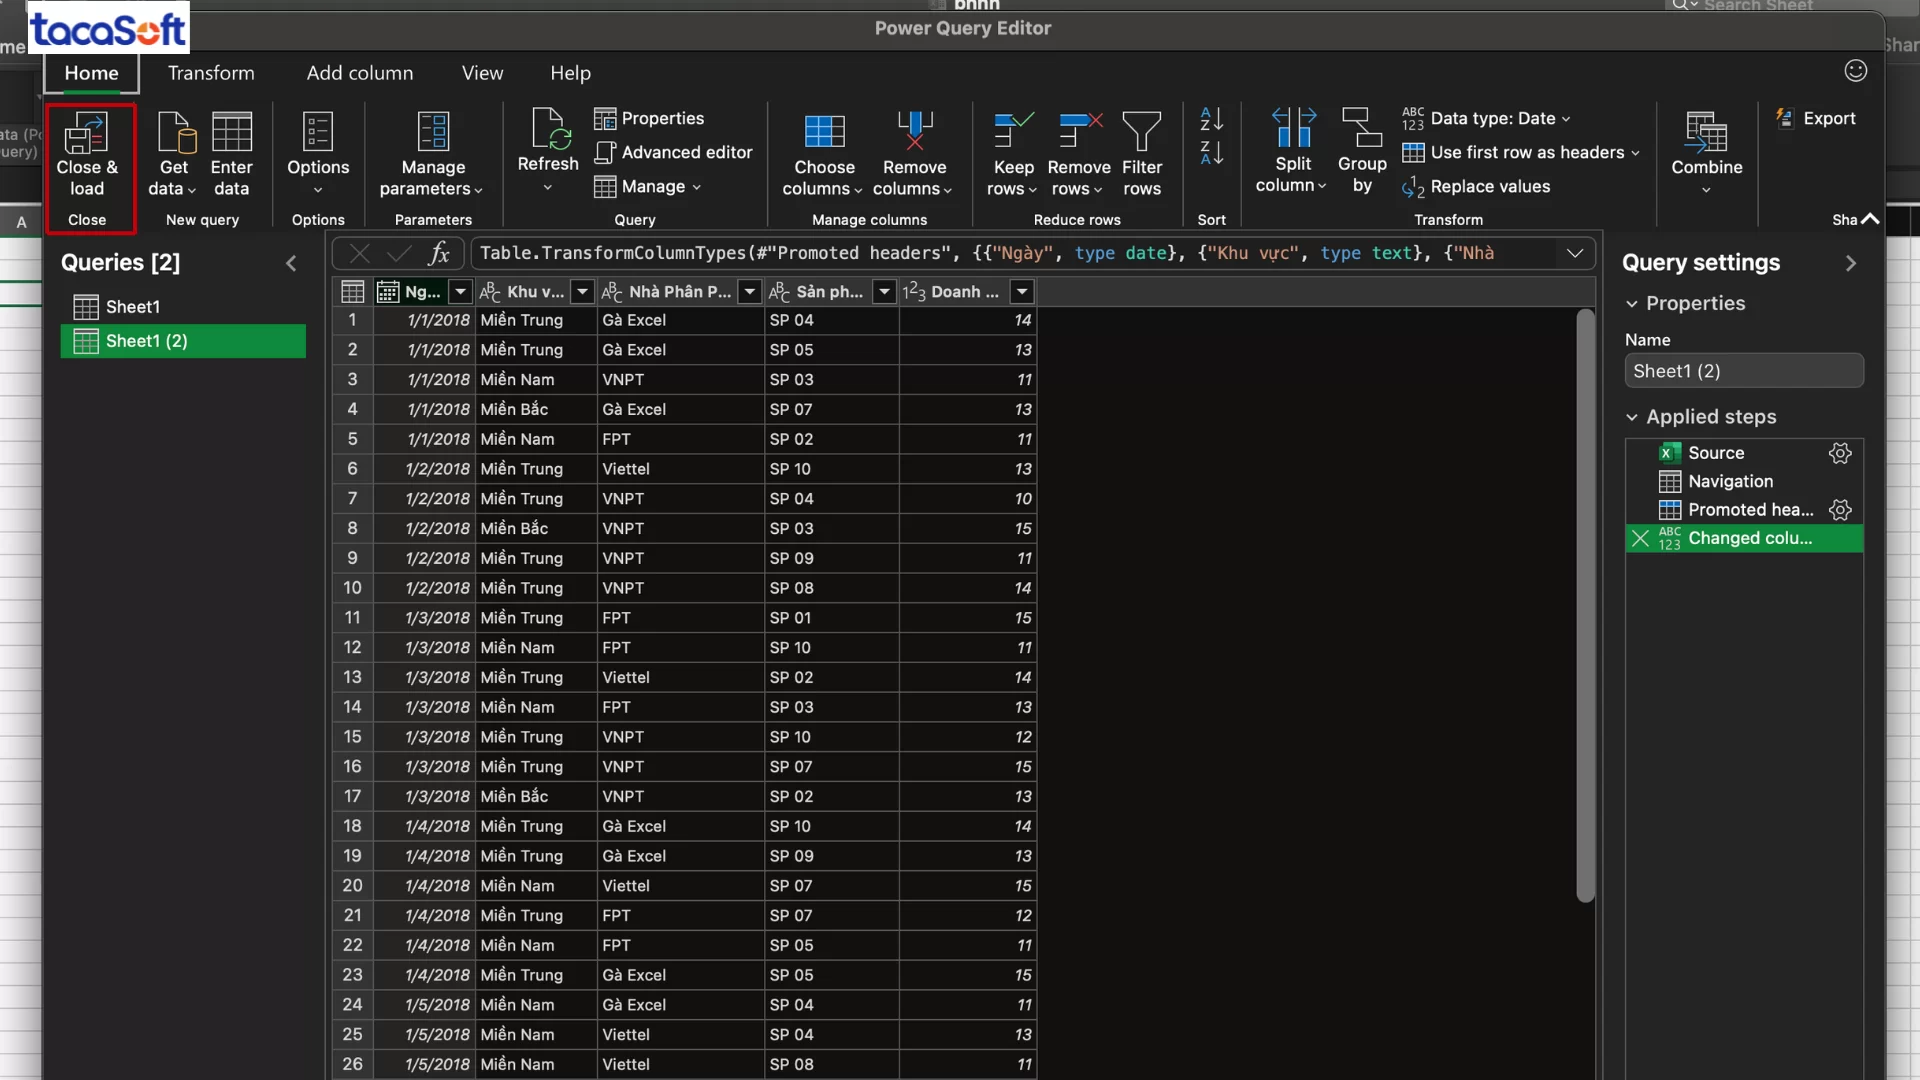Collapse the Applied steps section
The width and height of the screenshot is (1920, 1080).
(1632, 417)
